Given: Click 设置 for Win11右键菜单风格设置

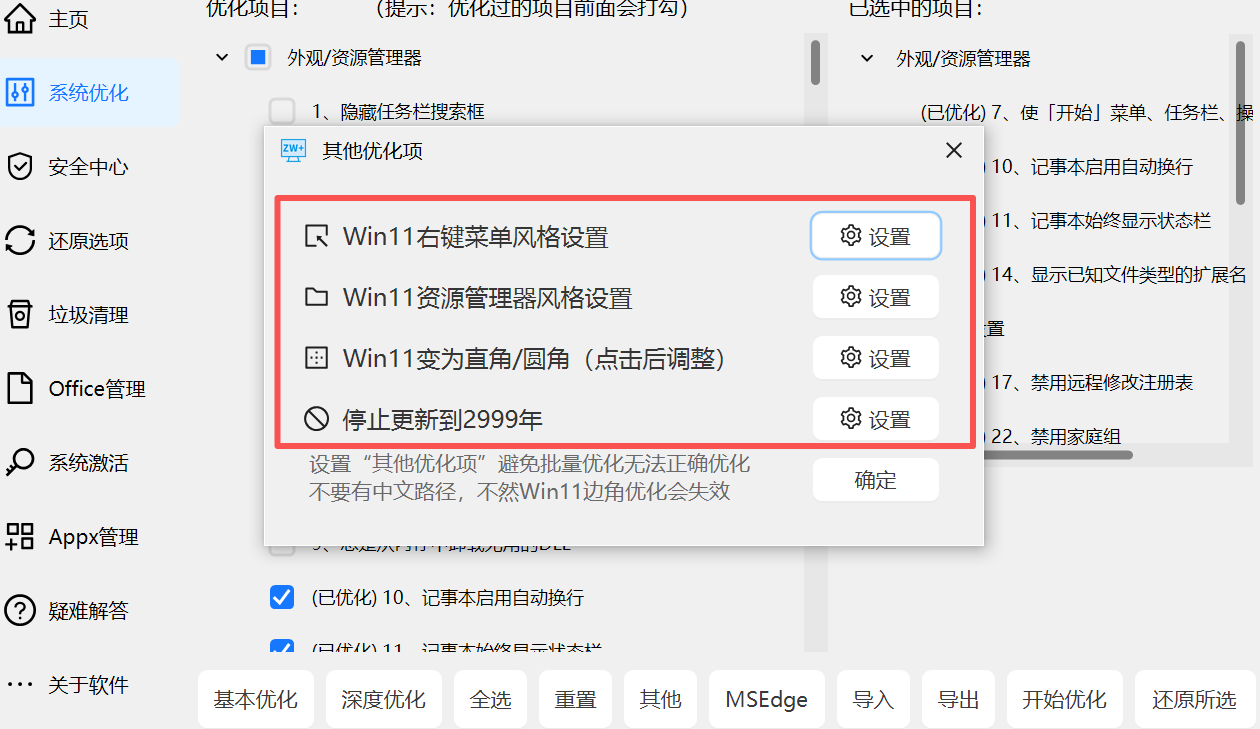Looking at the screenshot, I should (876, 236).
